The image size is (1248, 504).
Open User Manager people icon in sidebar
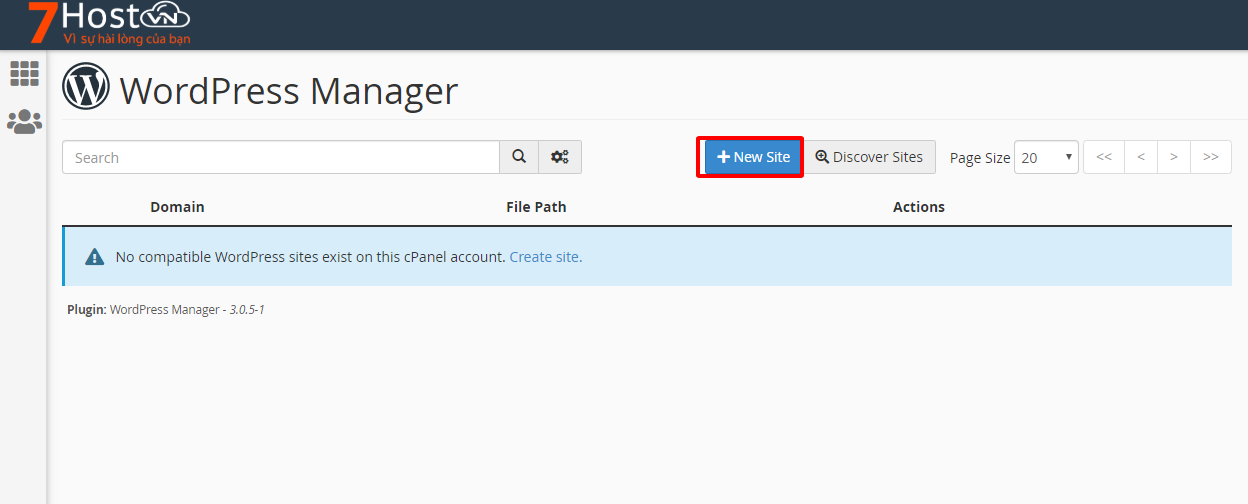[x=24, y=122]
